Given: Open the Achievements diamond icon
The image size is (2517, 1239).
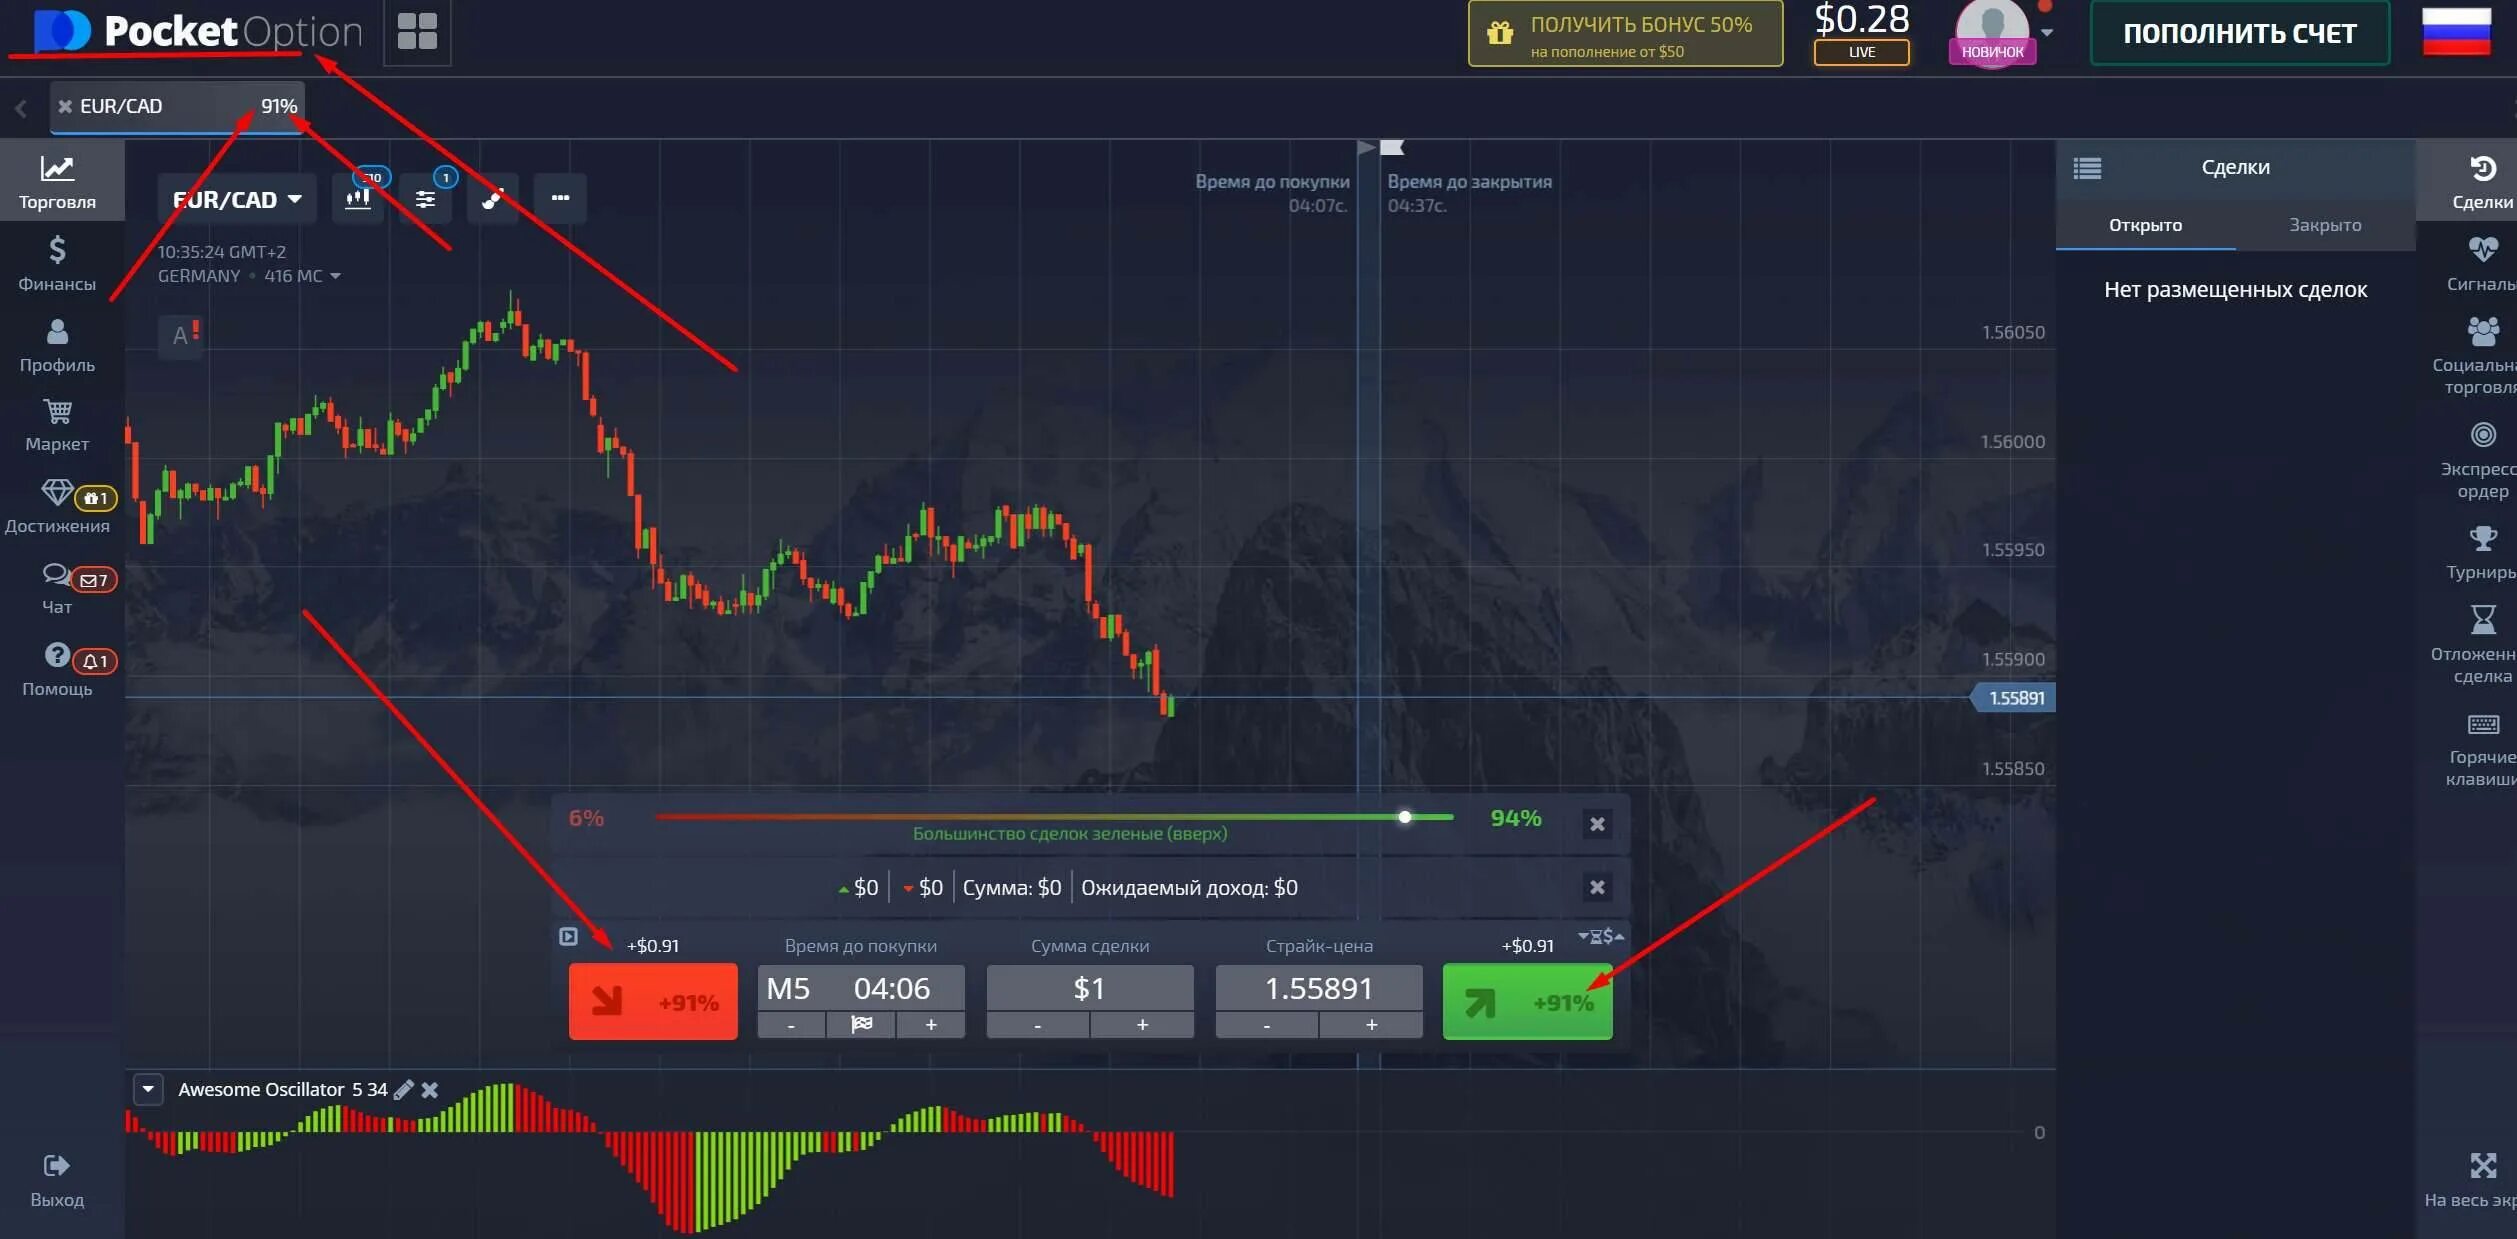Looking at the screenshot, I should (57, 492).
